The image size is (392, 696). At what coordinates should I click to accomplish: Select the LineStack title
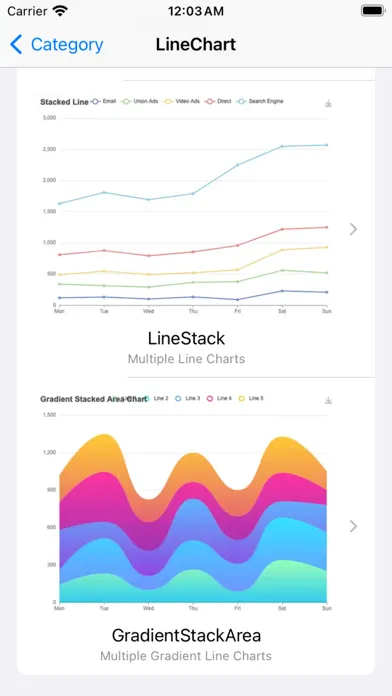coord(186,339)
